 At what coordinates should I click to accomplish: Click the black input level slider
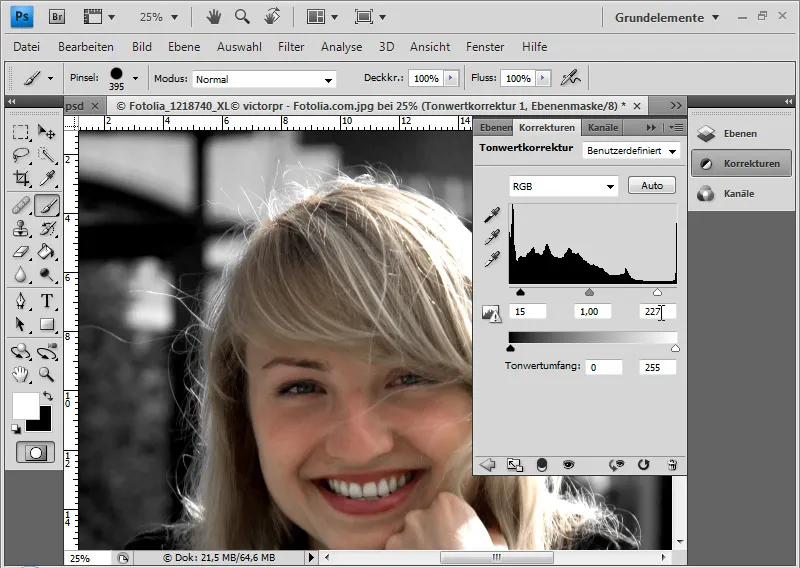pyautogui.click(x=520, y=292)
